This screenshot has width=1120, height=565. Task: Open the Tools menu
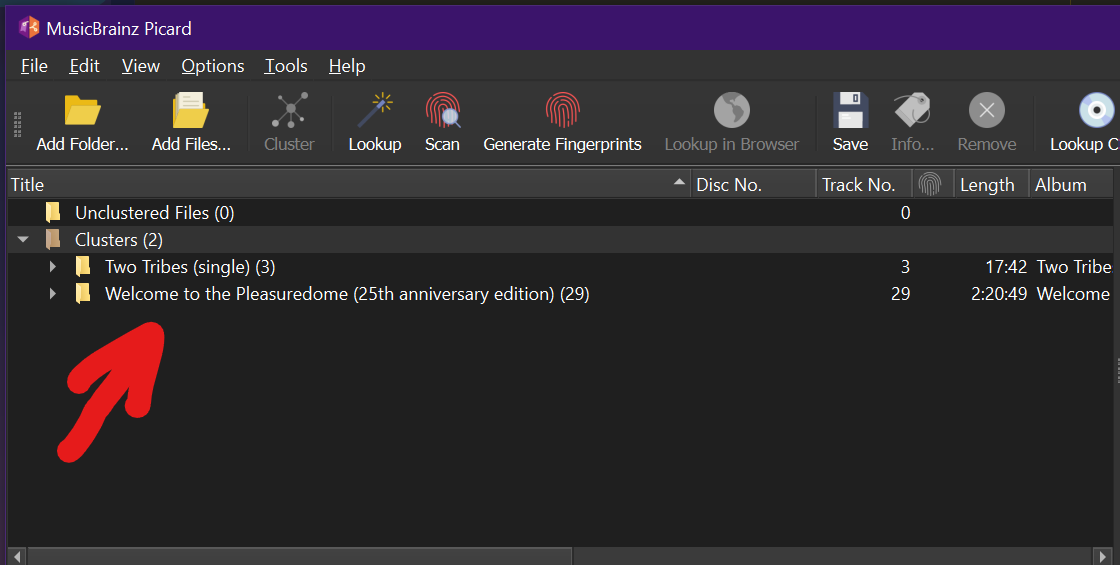pyautogui.click(x=286, y=66)
